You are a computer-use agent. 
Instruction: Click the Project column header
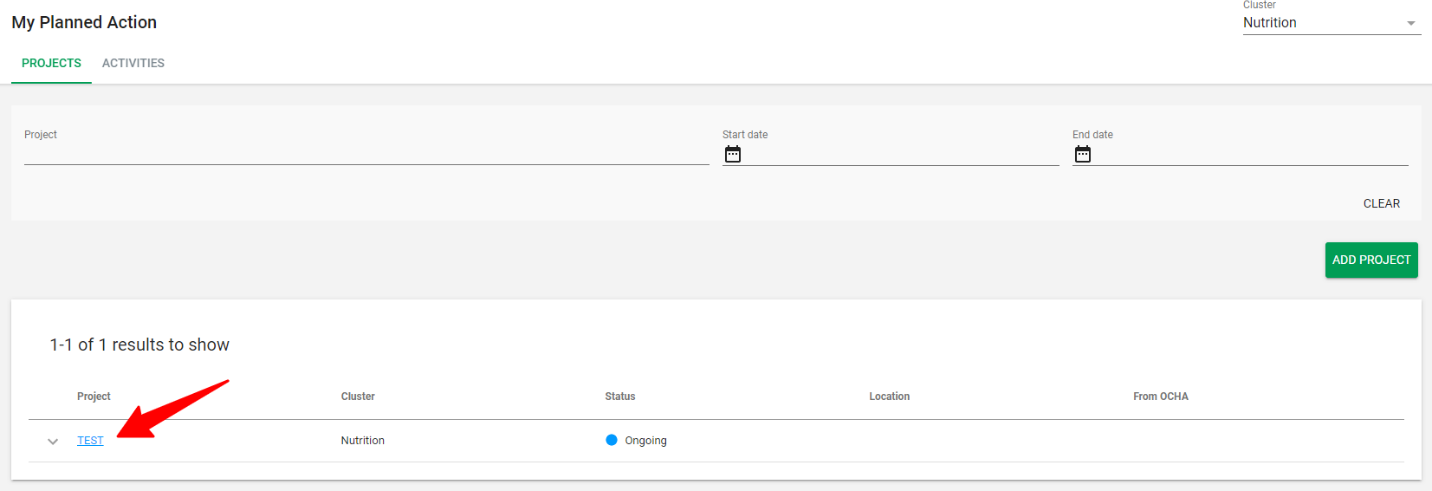pyautogui.click(x=94, y=397)
